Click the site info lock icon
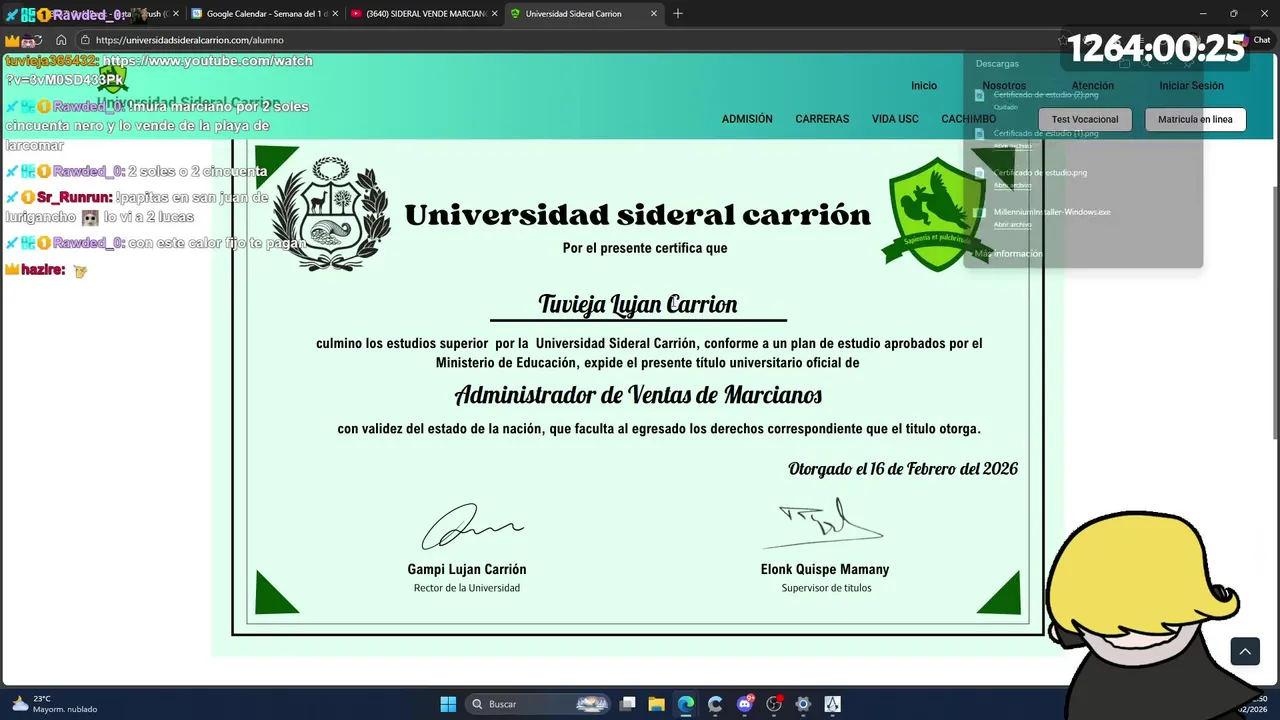 (86, 40)
